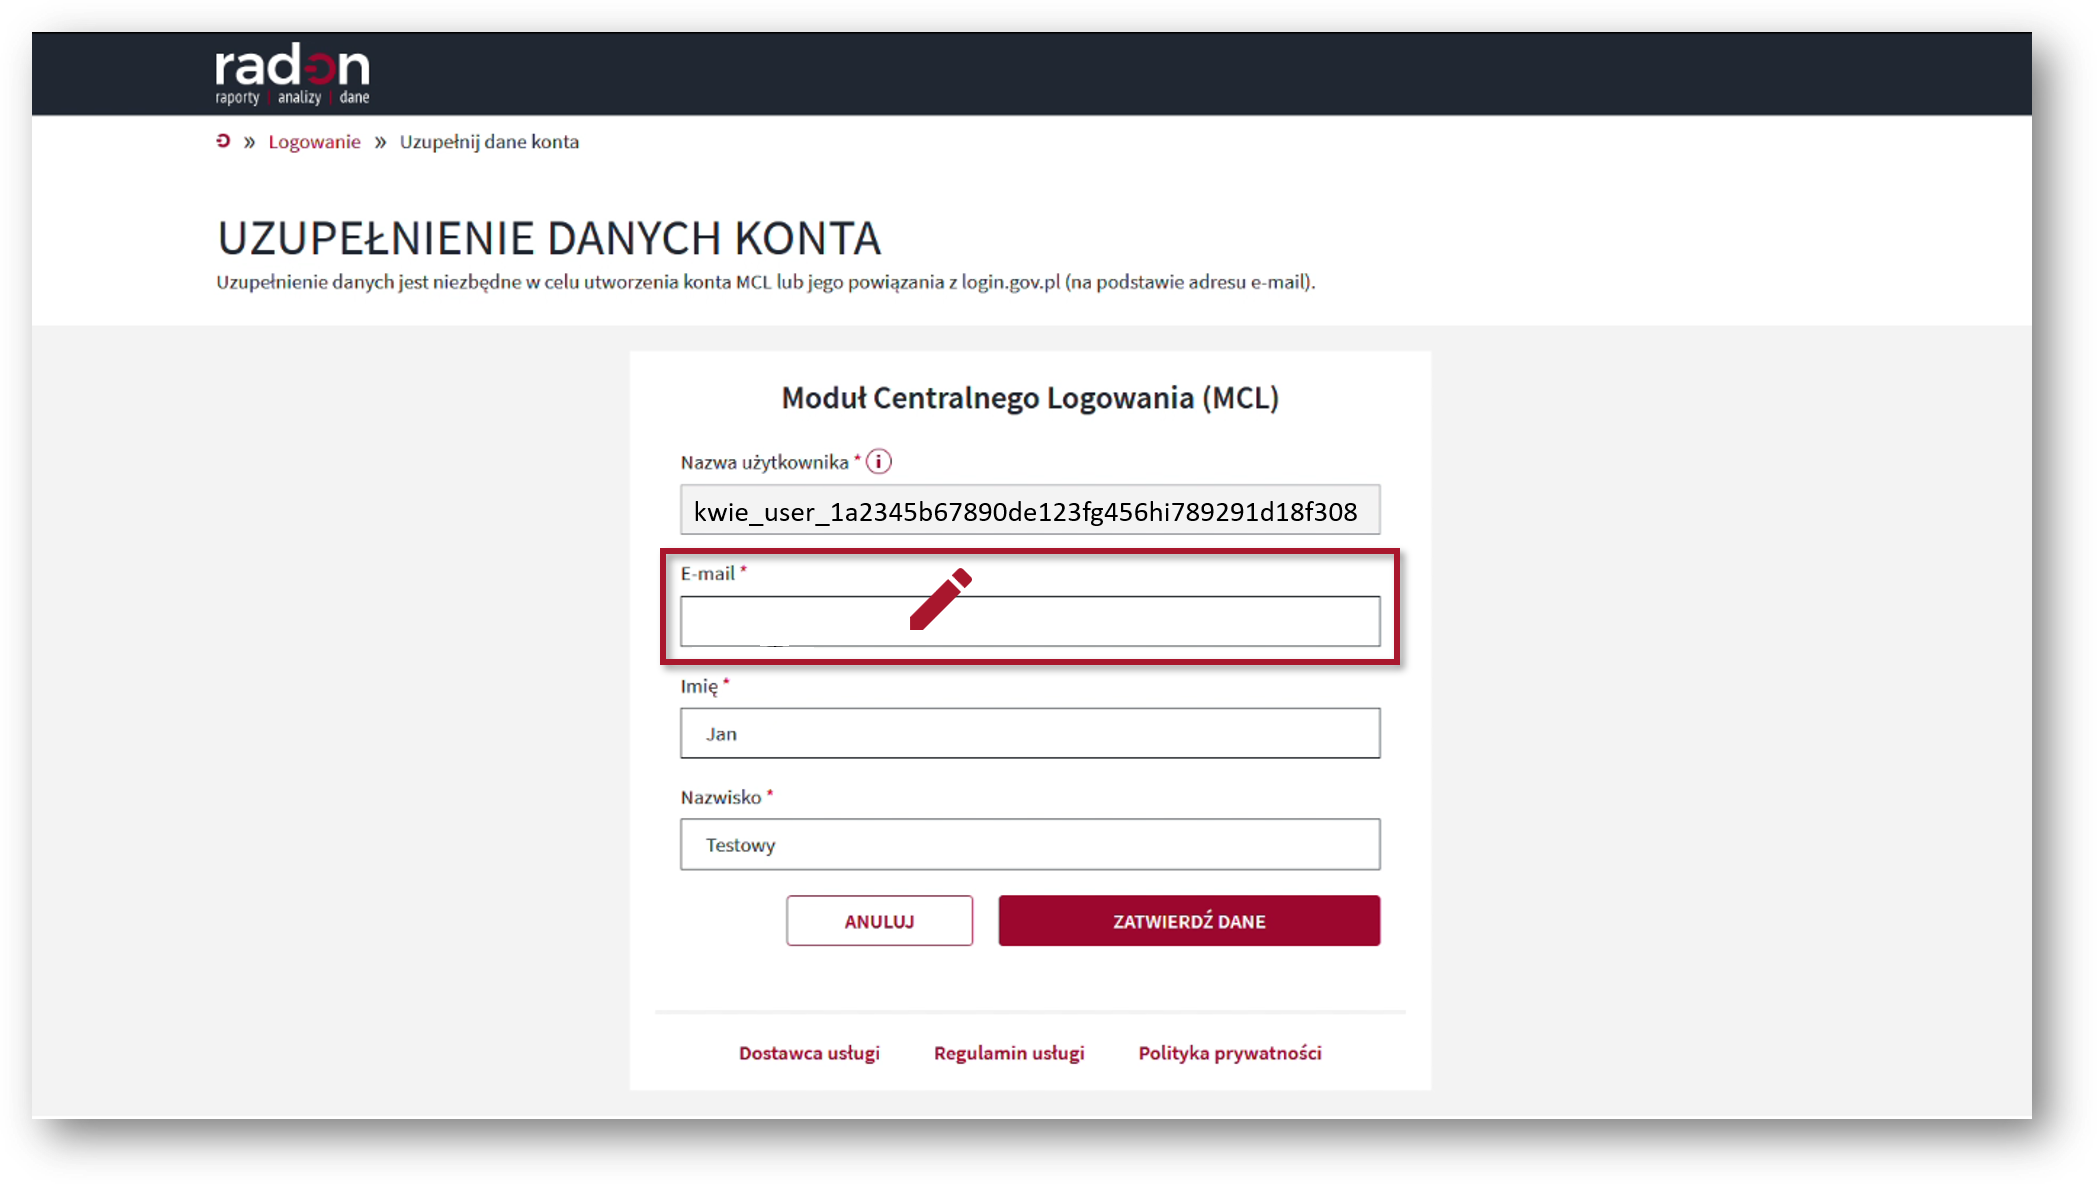Click inside the empty E-mail field
This screenshot has height=1184, width=2097.
pos(1150,621)
